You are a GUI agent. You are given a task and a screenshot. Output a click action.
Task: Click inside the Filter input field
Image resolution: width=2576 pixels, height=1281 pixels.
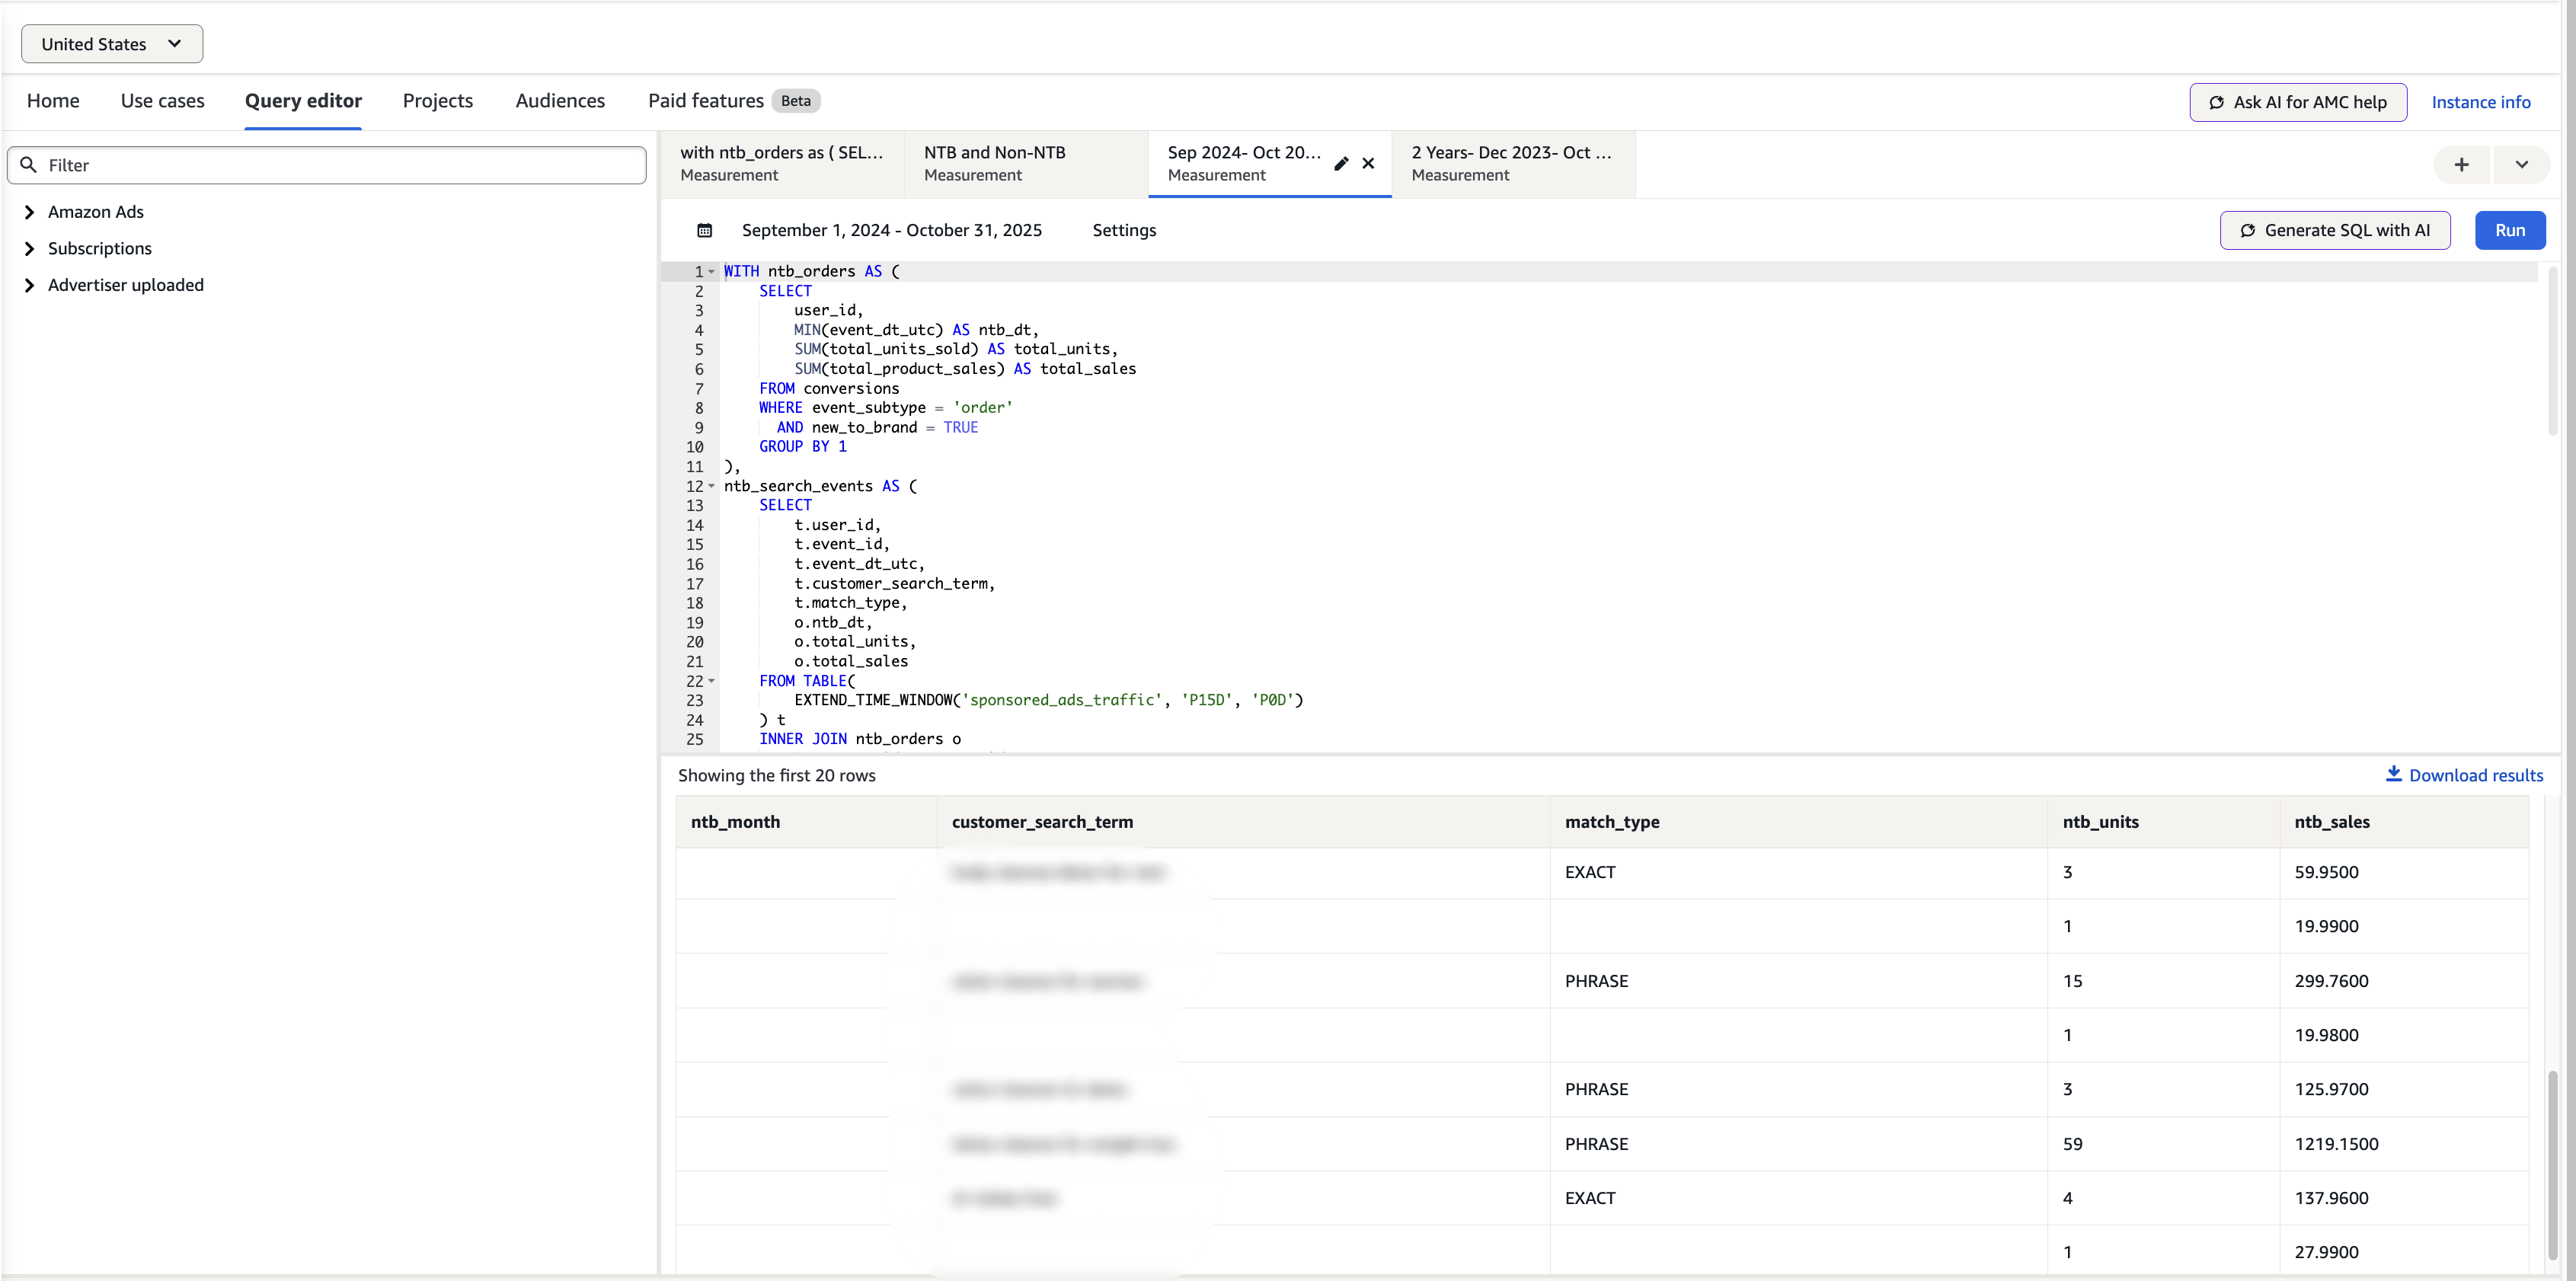(x=300, y=165)
